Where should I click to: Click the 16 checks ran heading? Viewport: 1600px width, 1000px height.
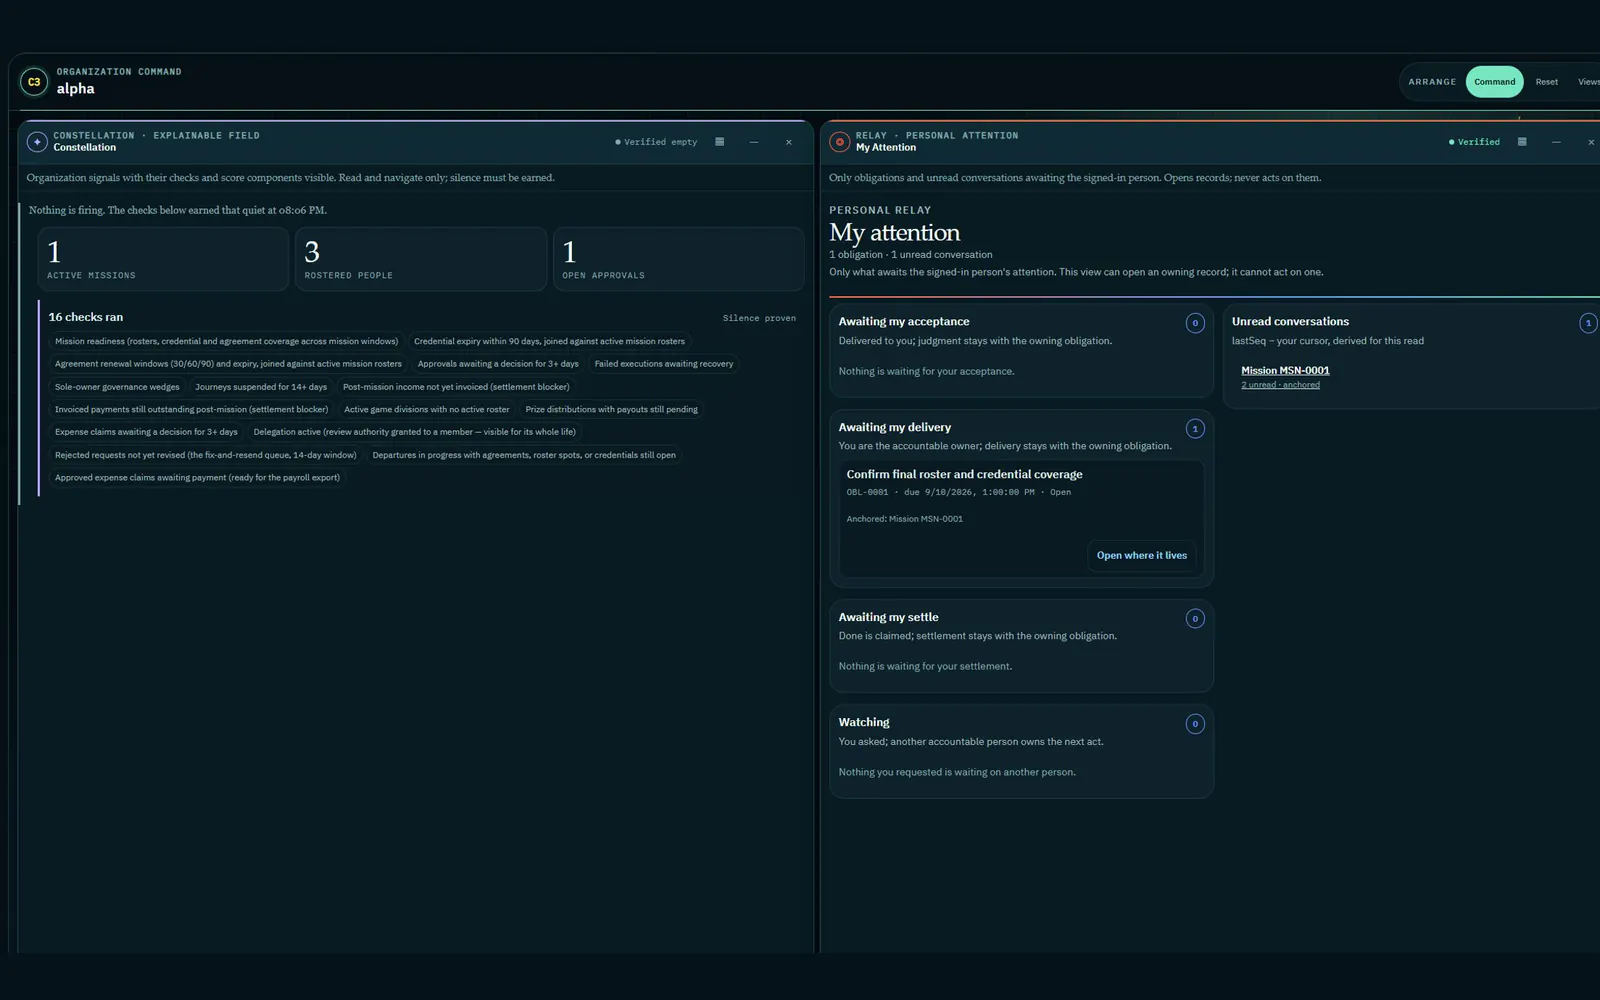86,317
